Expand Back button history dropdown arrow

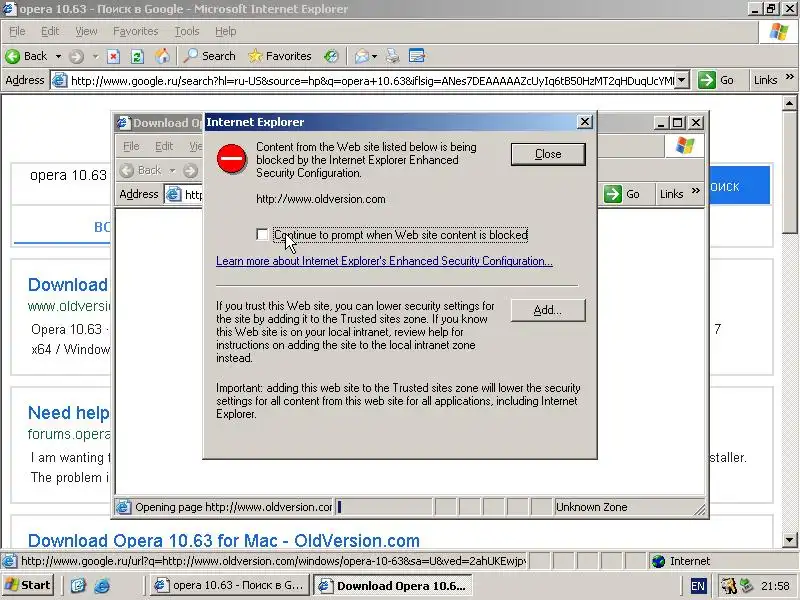tap(58, 56)
